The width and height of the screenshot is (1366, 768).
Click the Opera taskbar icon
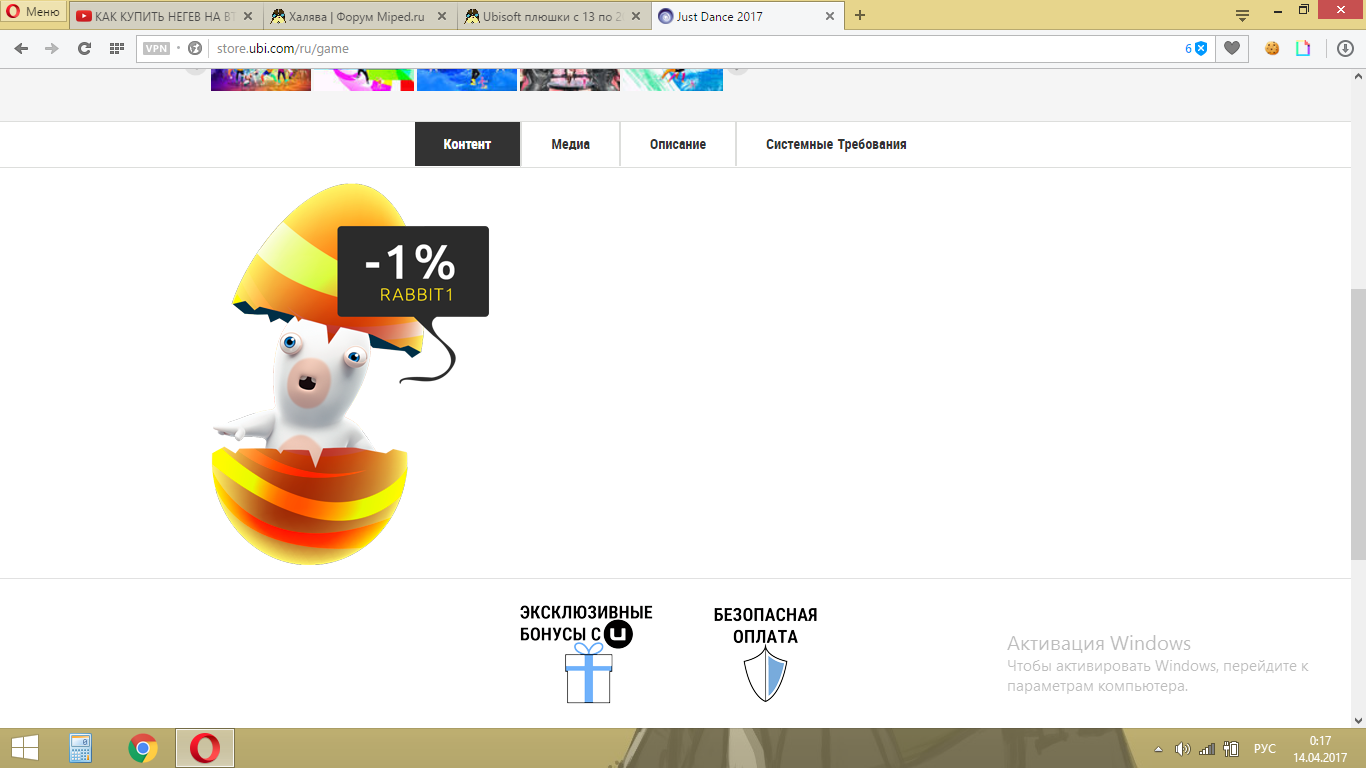205,748
